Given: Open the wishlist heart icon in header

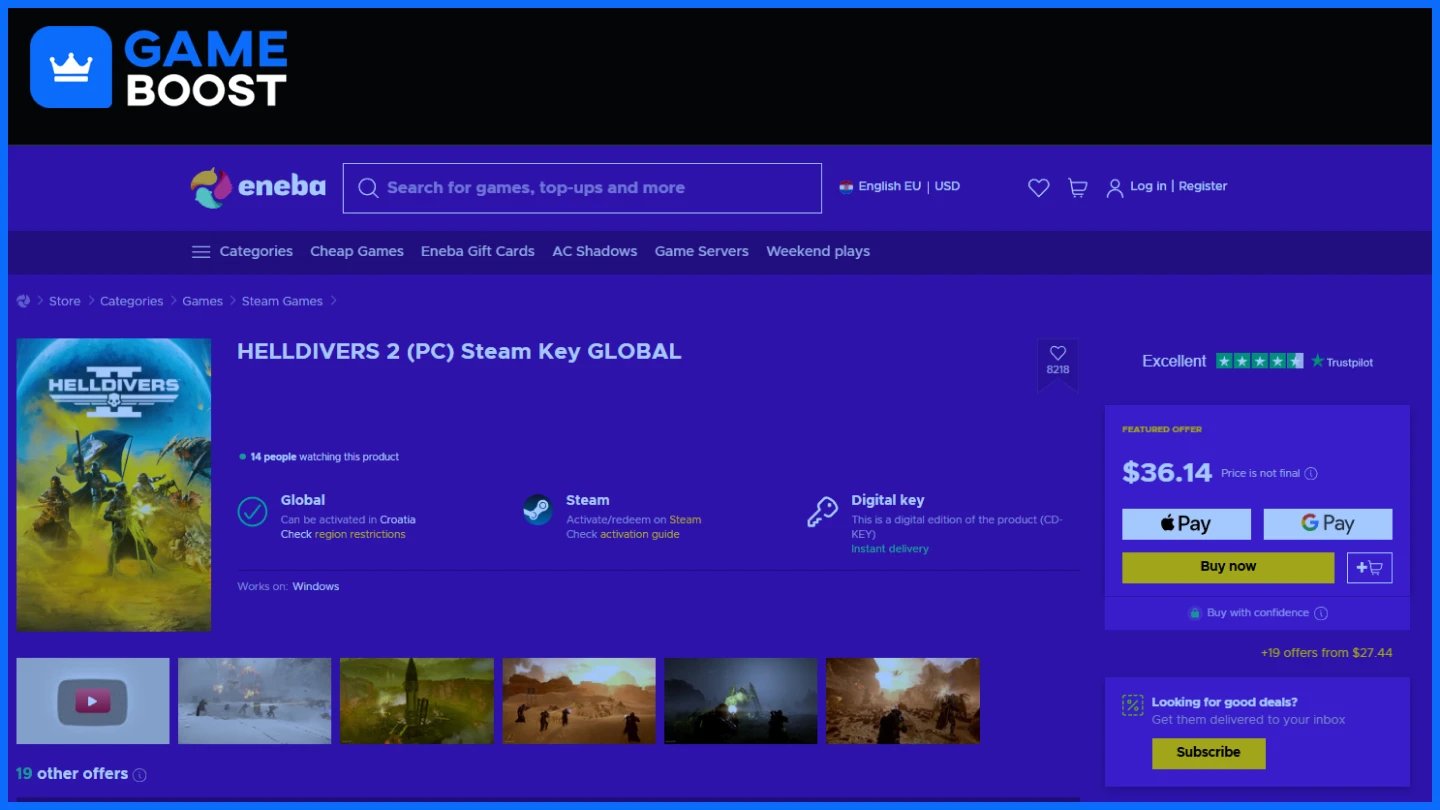Looking at the screenshot, I should click(x=1039, y=187).
